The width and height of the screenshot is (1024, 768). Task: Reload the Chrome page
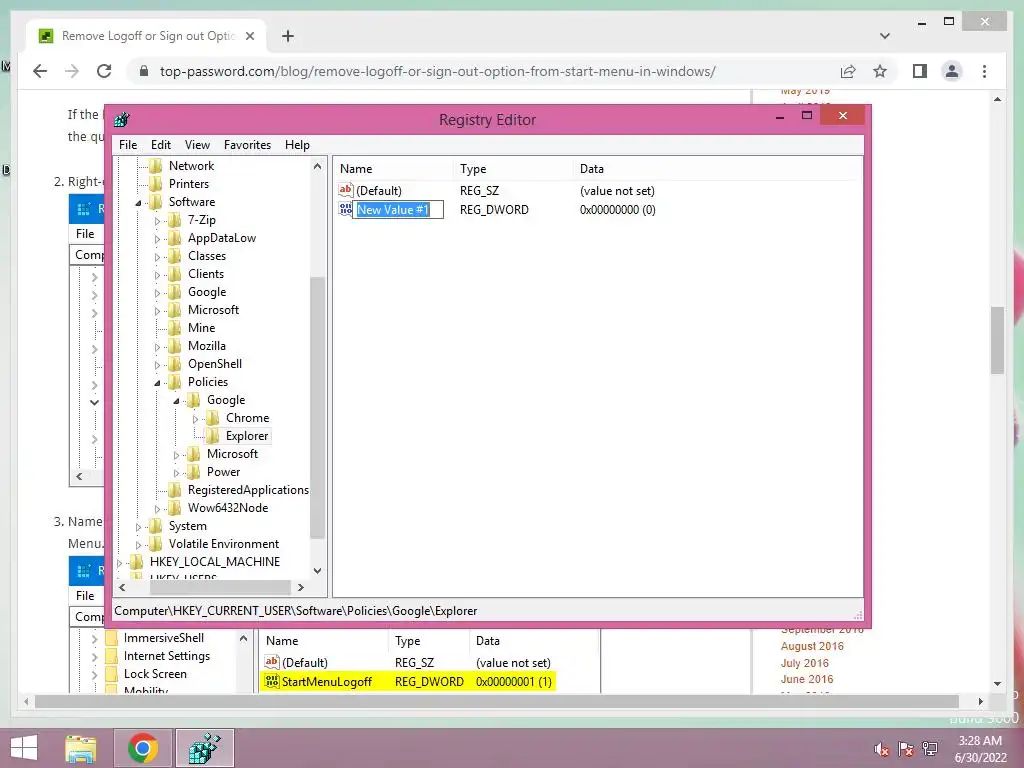click(104, 71)
